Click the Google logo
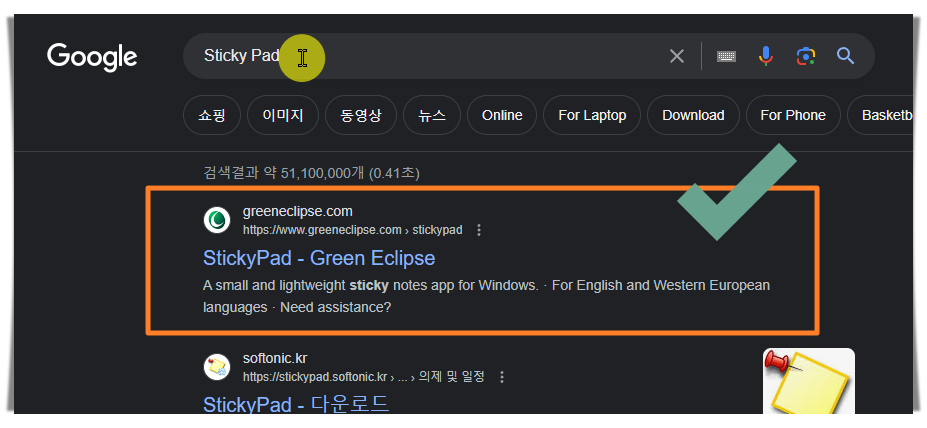 click(92, 57)
